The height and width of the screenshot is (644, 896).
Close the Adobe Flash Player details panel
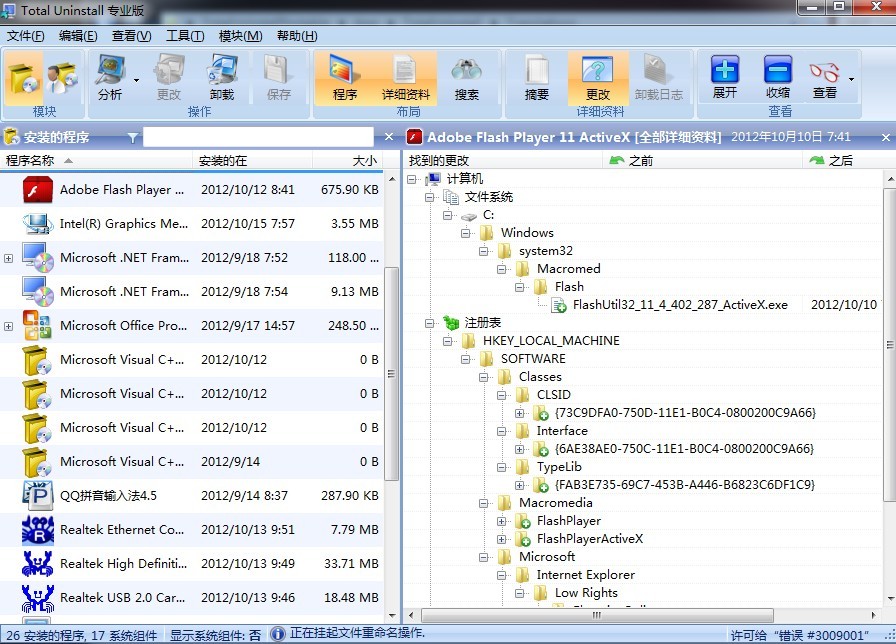click(886, 137)
